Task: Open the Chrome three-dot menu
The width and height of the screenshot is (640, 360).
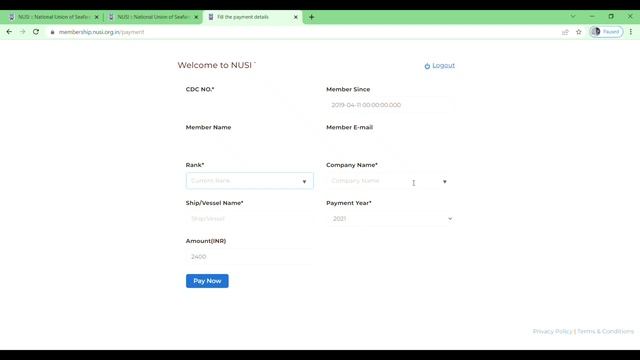Action: [x=631, y=32]
